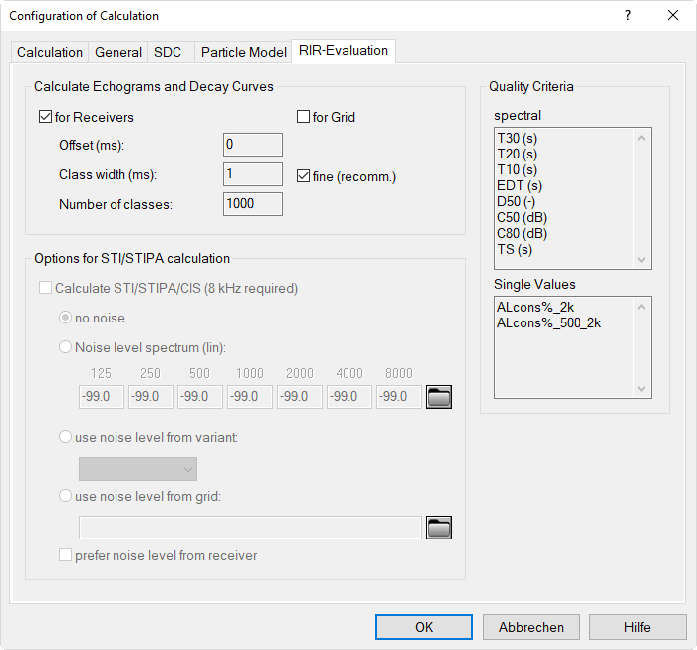The image size is (697, 650).
Task: Open the noise level variant dropdown
Action: point(138,469)
